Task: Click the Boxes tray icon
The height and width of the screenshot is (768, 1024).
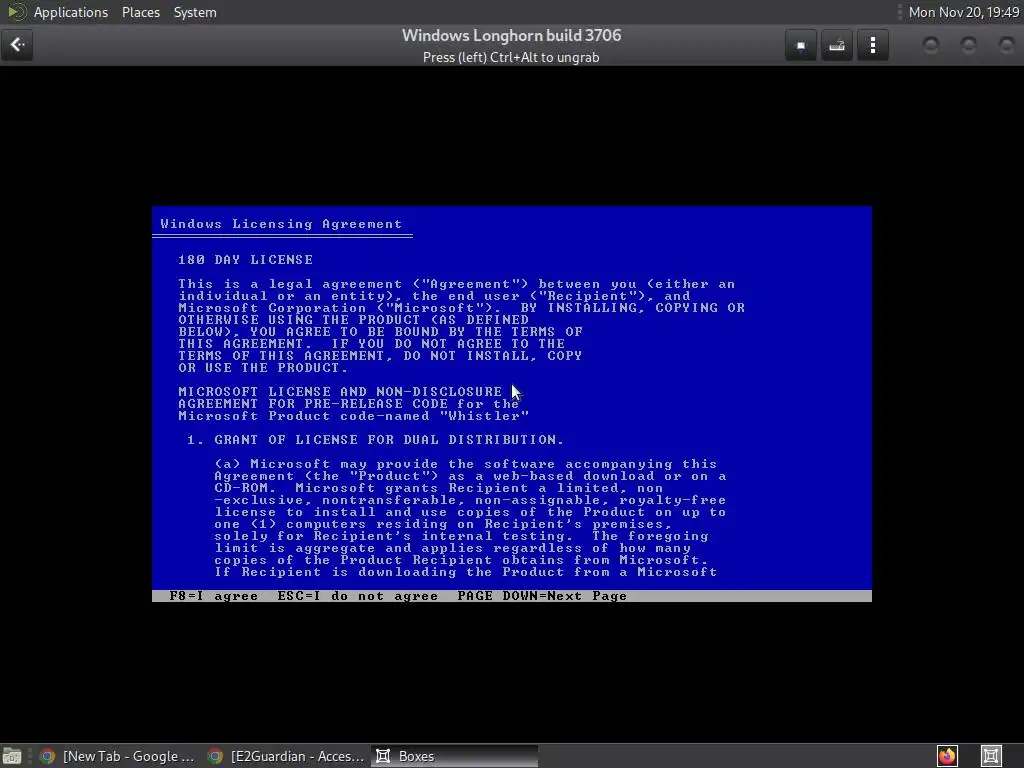Action: pos(991,756)
